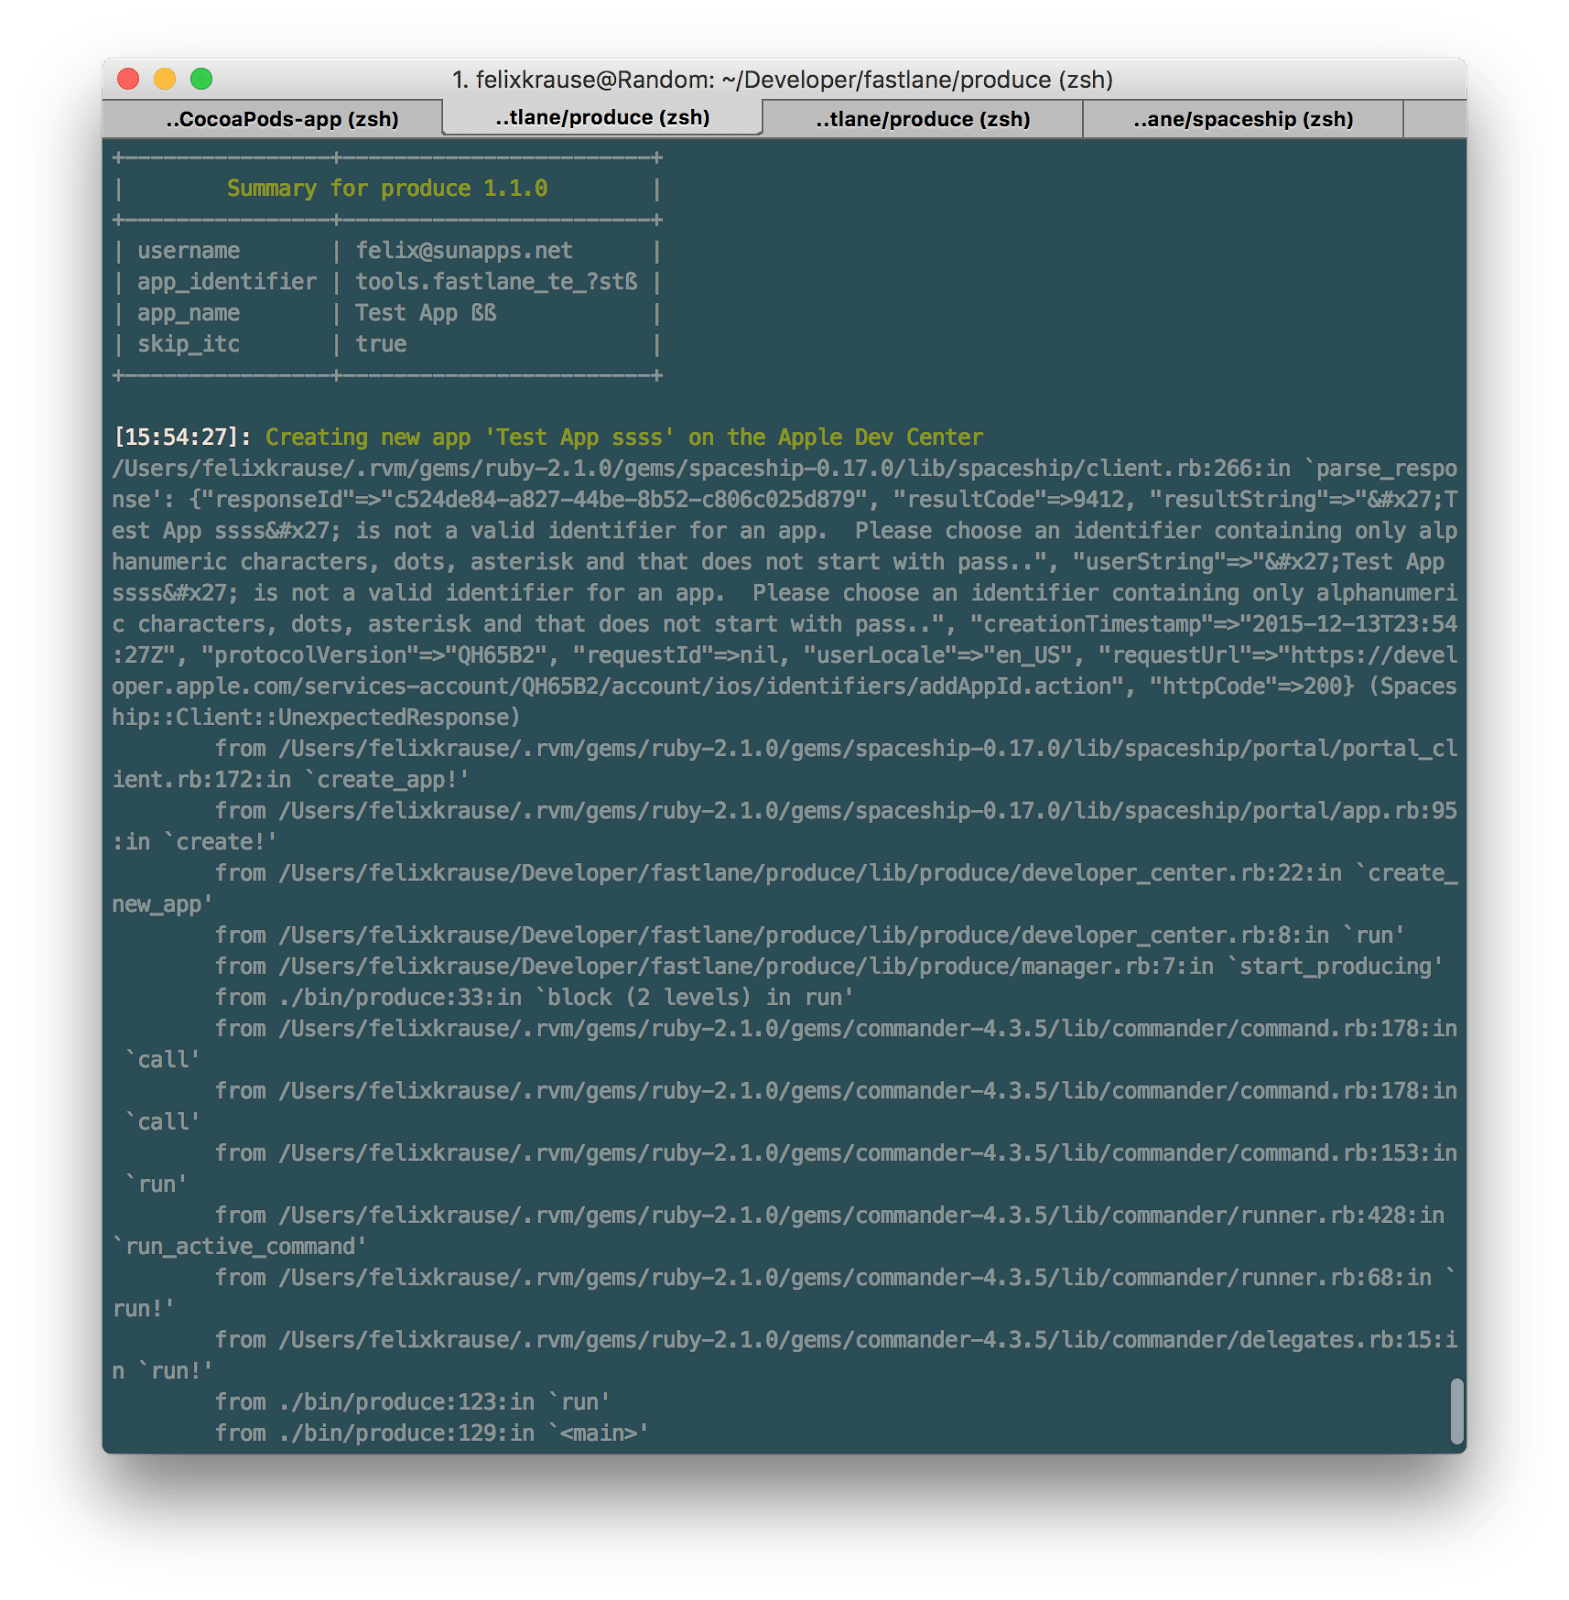Screen dimensions: 1569x1600
Task: Click './bin/produce:33' block trace line
Action: (x=534, y=997)
